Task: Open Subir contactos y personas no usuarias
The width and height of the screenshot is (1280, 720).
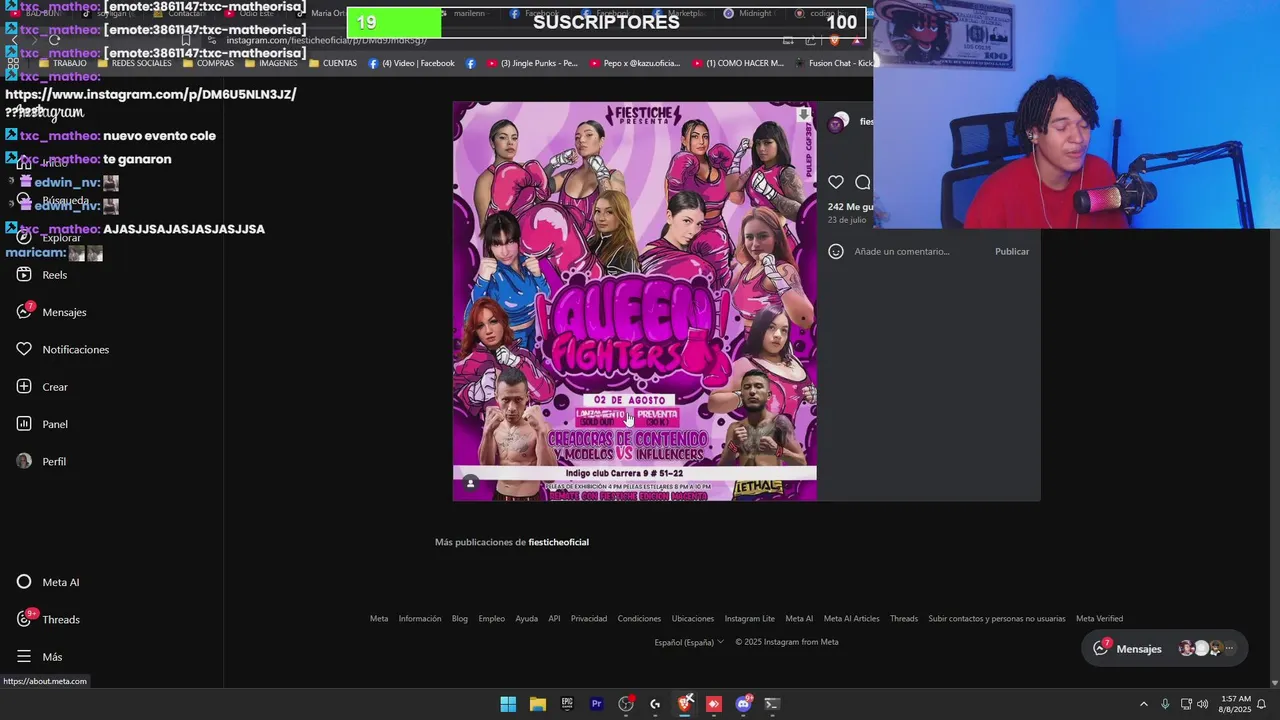Action: tap(997, 618)
